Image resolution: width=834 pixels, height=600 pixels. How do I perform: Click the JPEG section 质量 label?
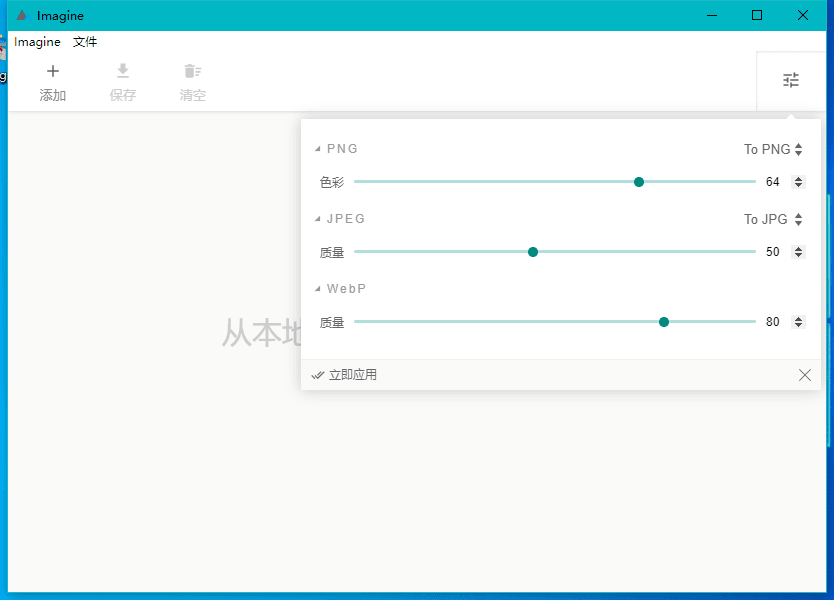point(332,253)
